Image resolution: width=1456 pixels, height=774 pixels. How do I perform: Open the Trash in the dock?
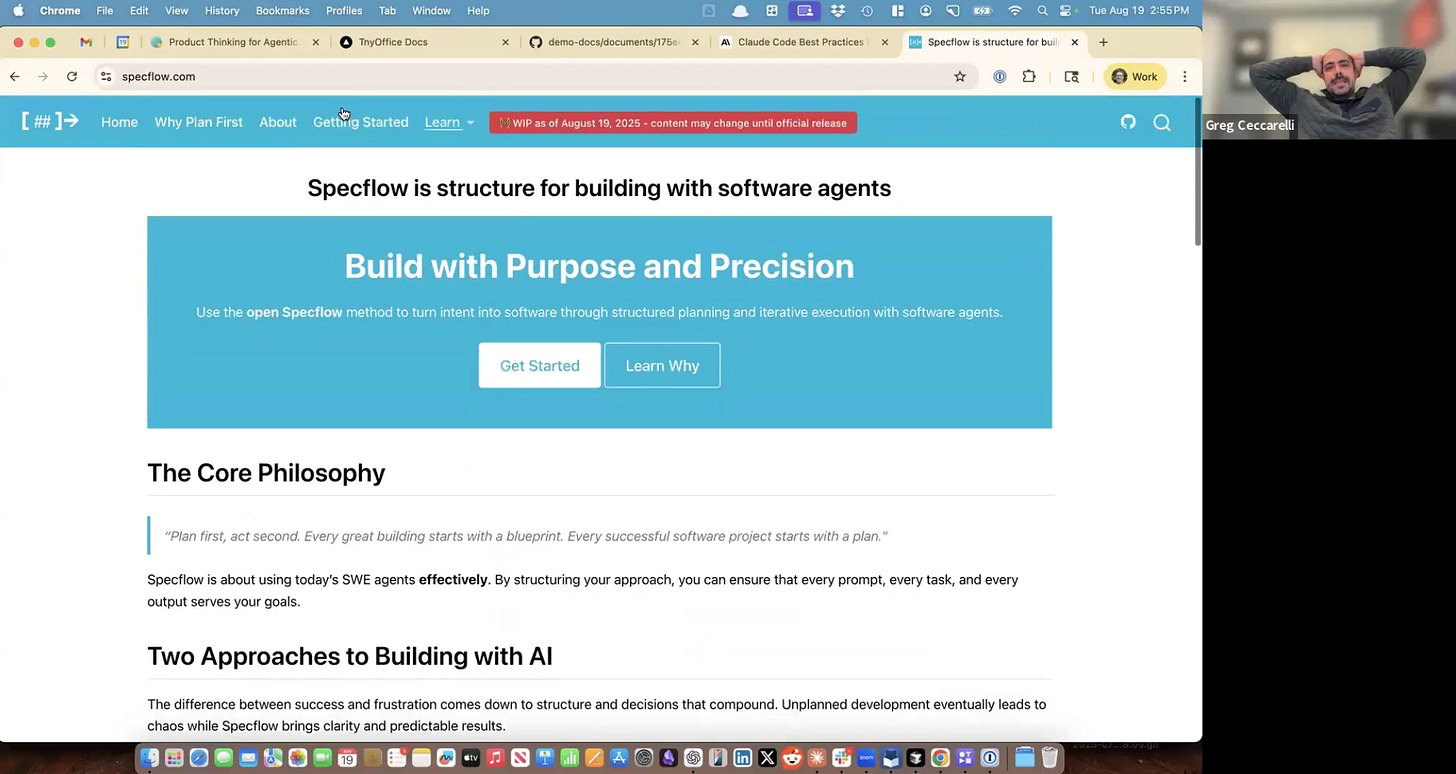coord(1049,758)
